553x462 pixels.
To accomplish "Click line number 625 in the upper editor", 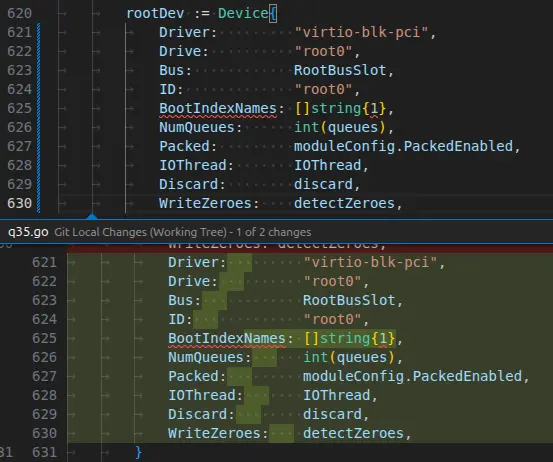I will tap(19, 108).
